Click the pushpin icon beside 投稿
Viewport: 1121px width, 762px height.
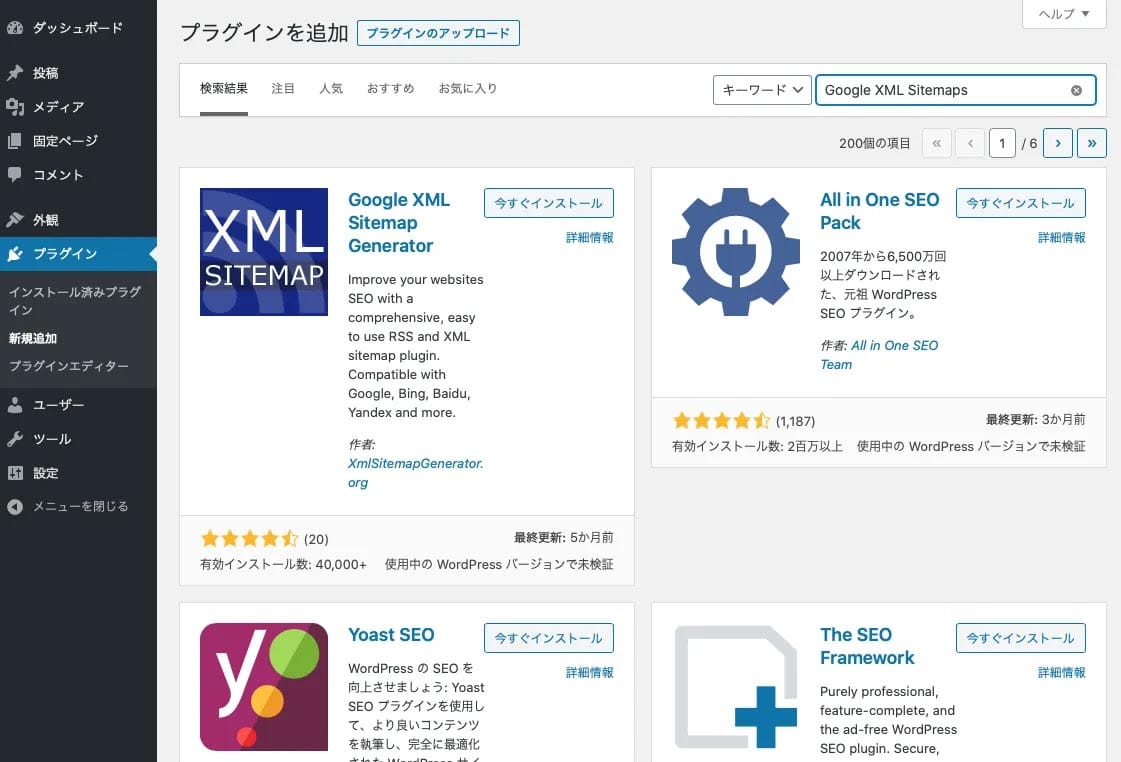point(15,73)
